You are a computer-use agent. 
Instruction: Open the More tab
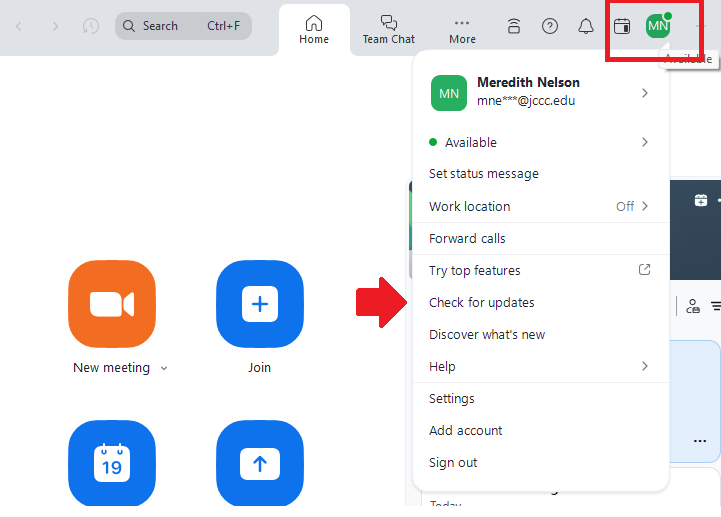(462, 31)
